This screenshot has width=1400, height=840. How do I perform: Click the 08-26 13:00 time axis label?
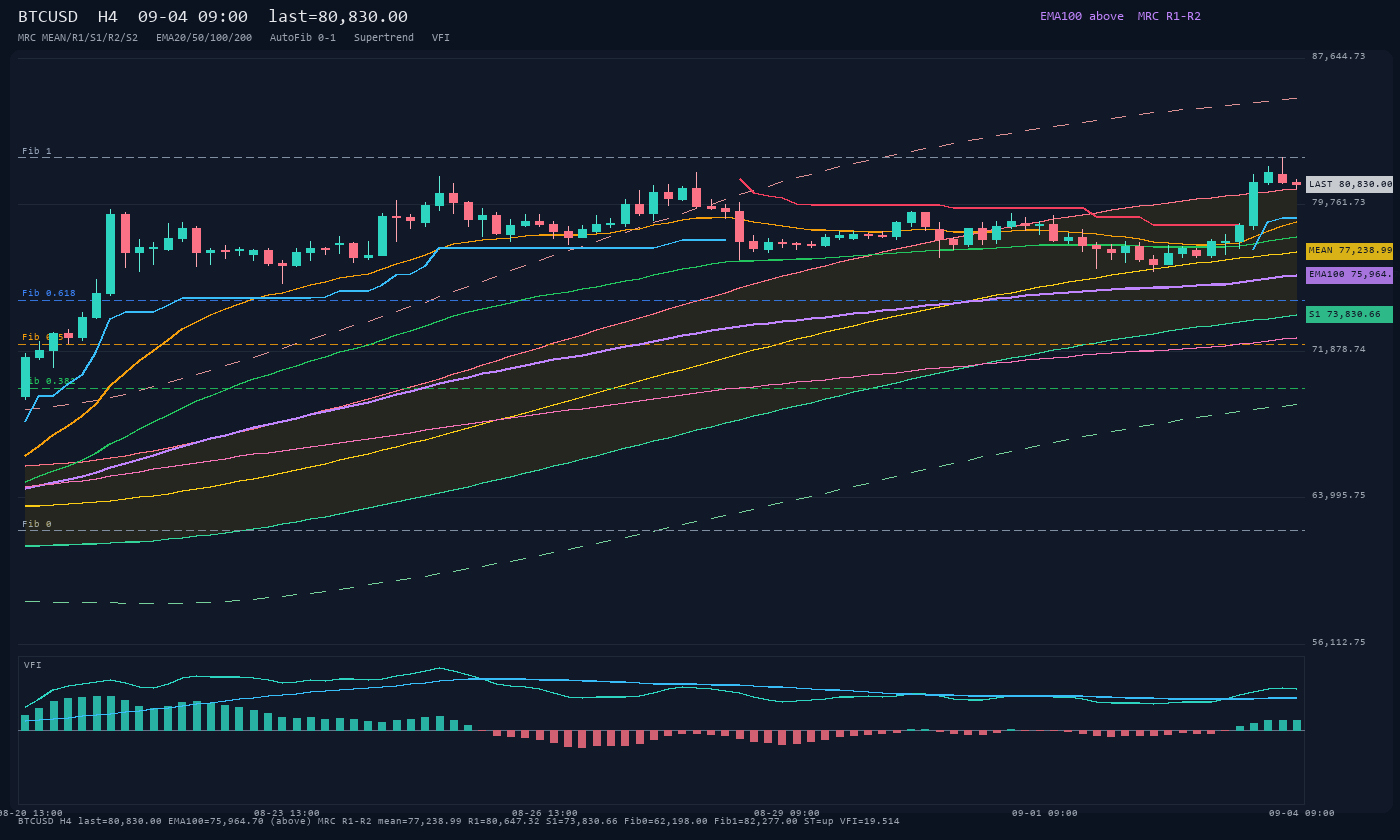click(x=545, y=813)
